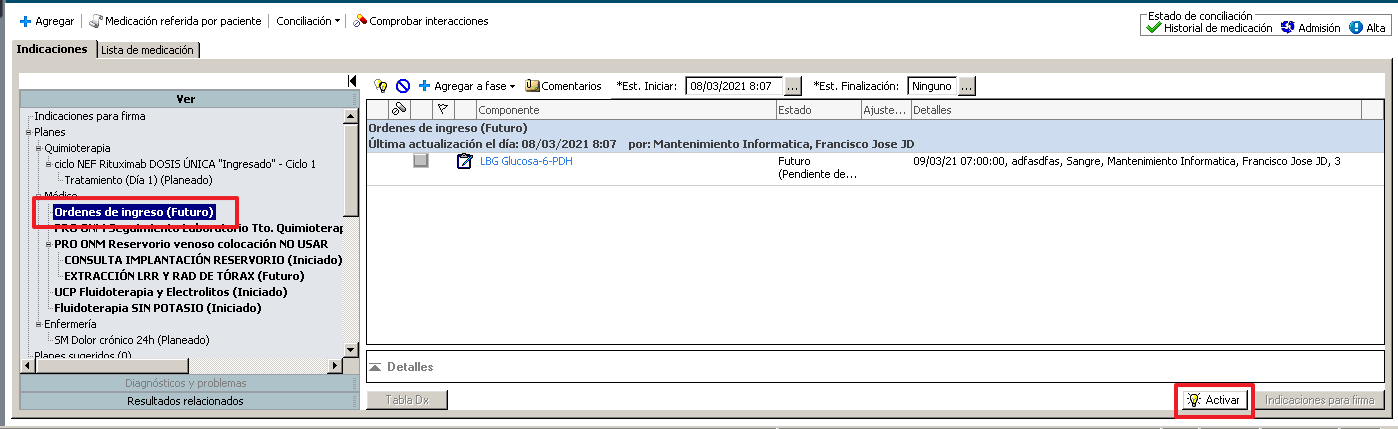Switch to the Lista de medicación tab
Viewport: 1398px width, 429px height.
(x=148, y=50)
